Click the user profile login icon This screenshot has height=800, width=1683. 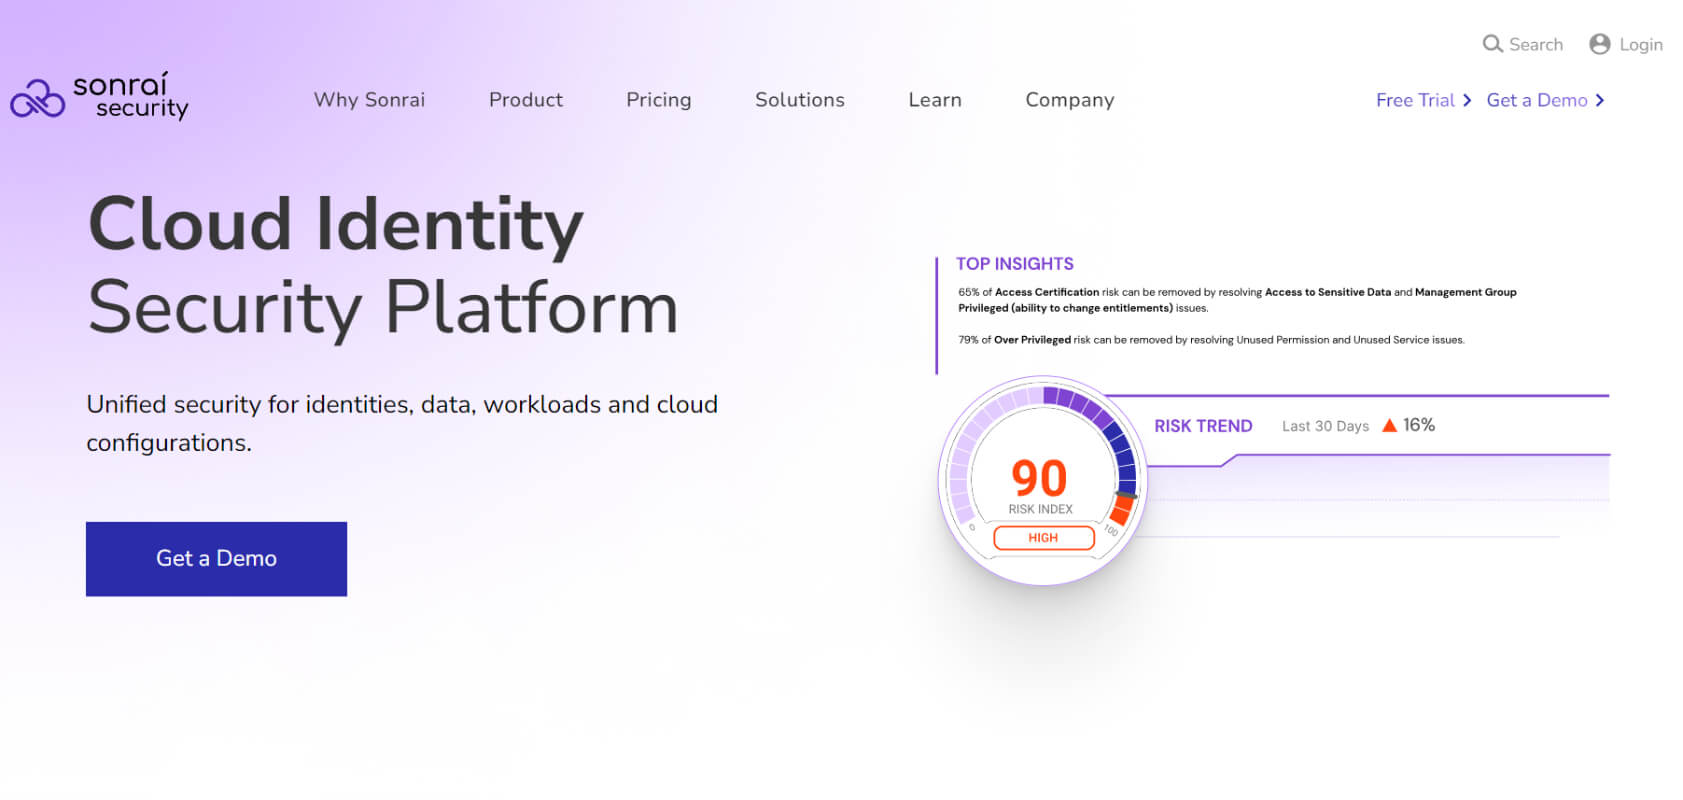(x=1600, y=44)
